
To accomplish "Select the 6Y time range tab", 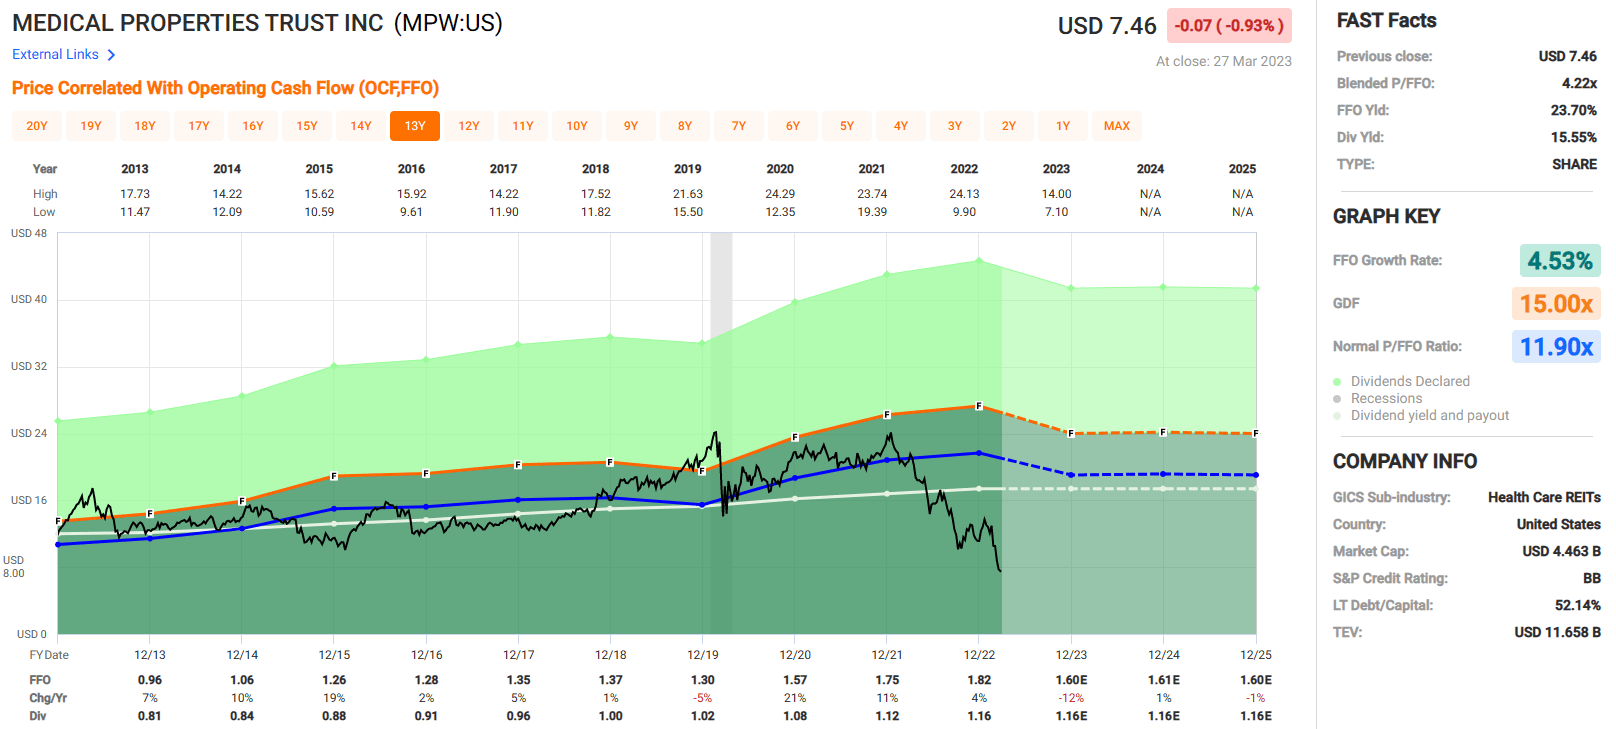I will 793,126.
